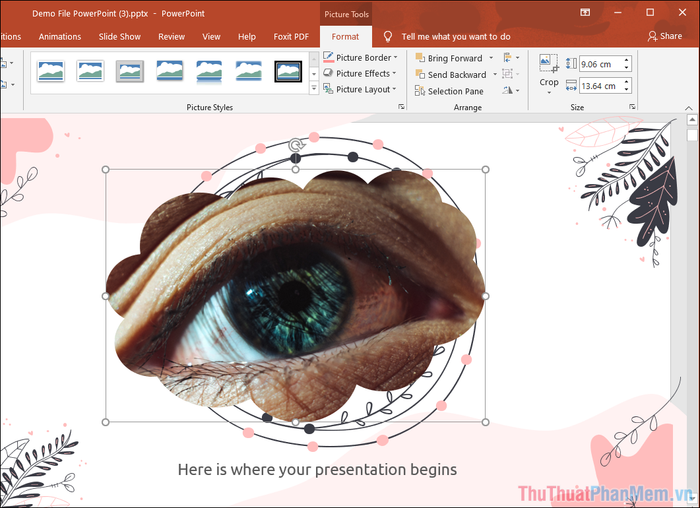Click top-left picture resize handle
This screenshot has width=700, height=508.
[106, 170]
